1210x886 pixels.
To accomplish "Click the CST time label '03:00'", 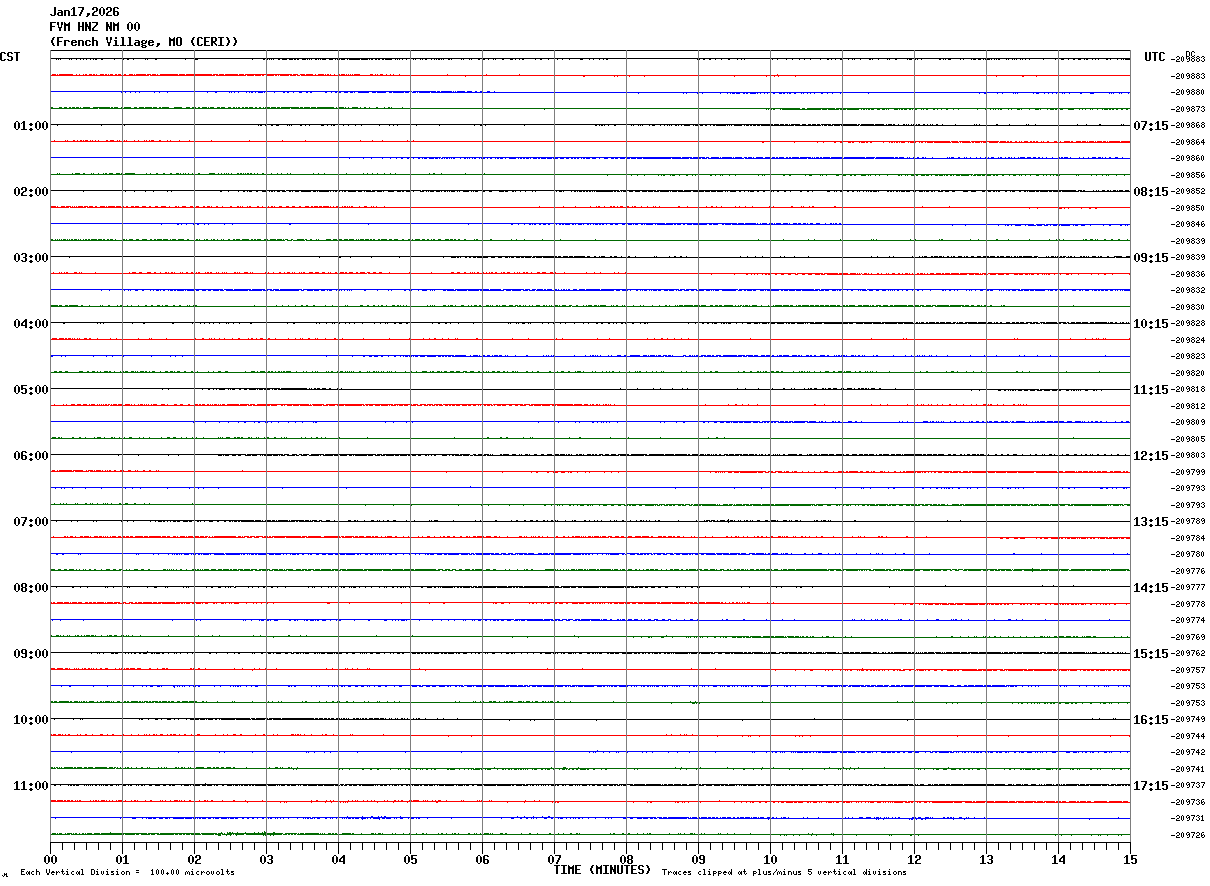I will click(x=30, y=257).
